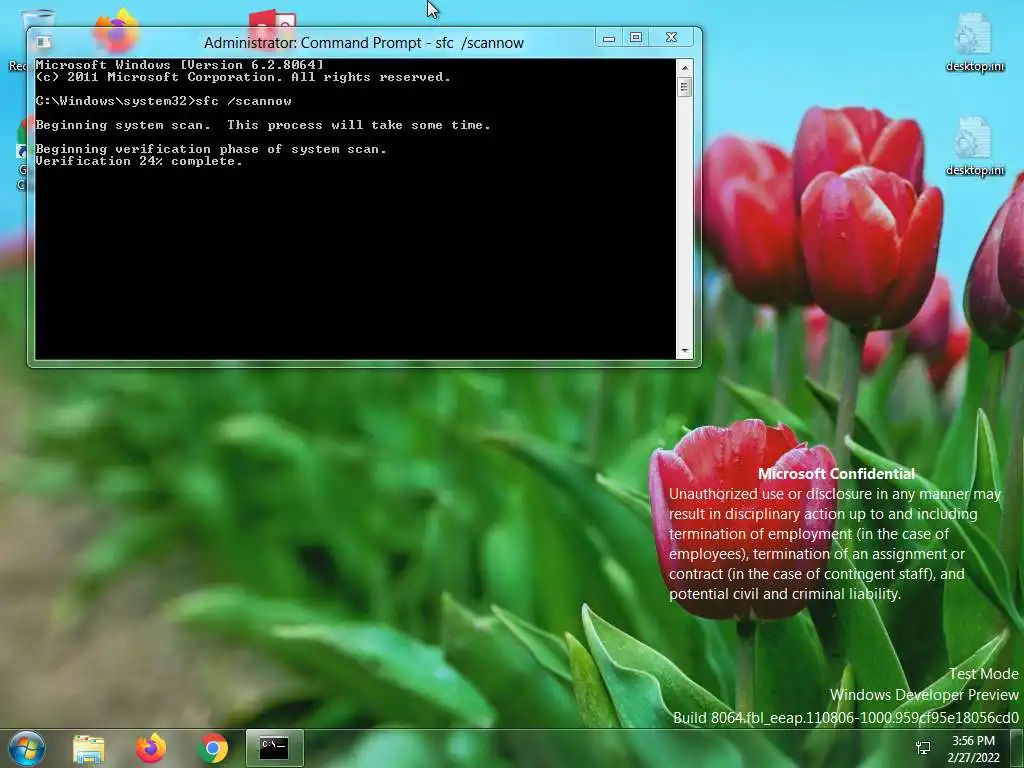The width and height of the screenshot is (1024, 768).
Task: Minimize the Command Prompt window
Action: (609, 38)
